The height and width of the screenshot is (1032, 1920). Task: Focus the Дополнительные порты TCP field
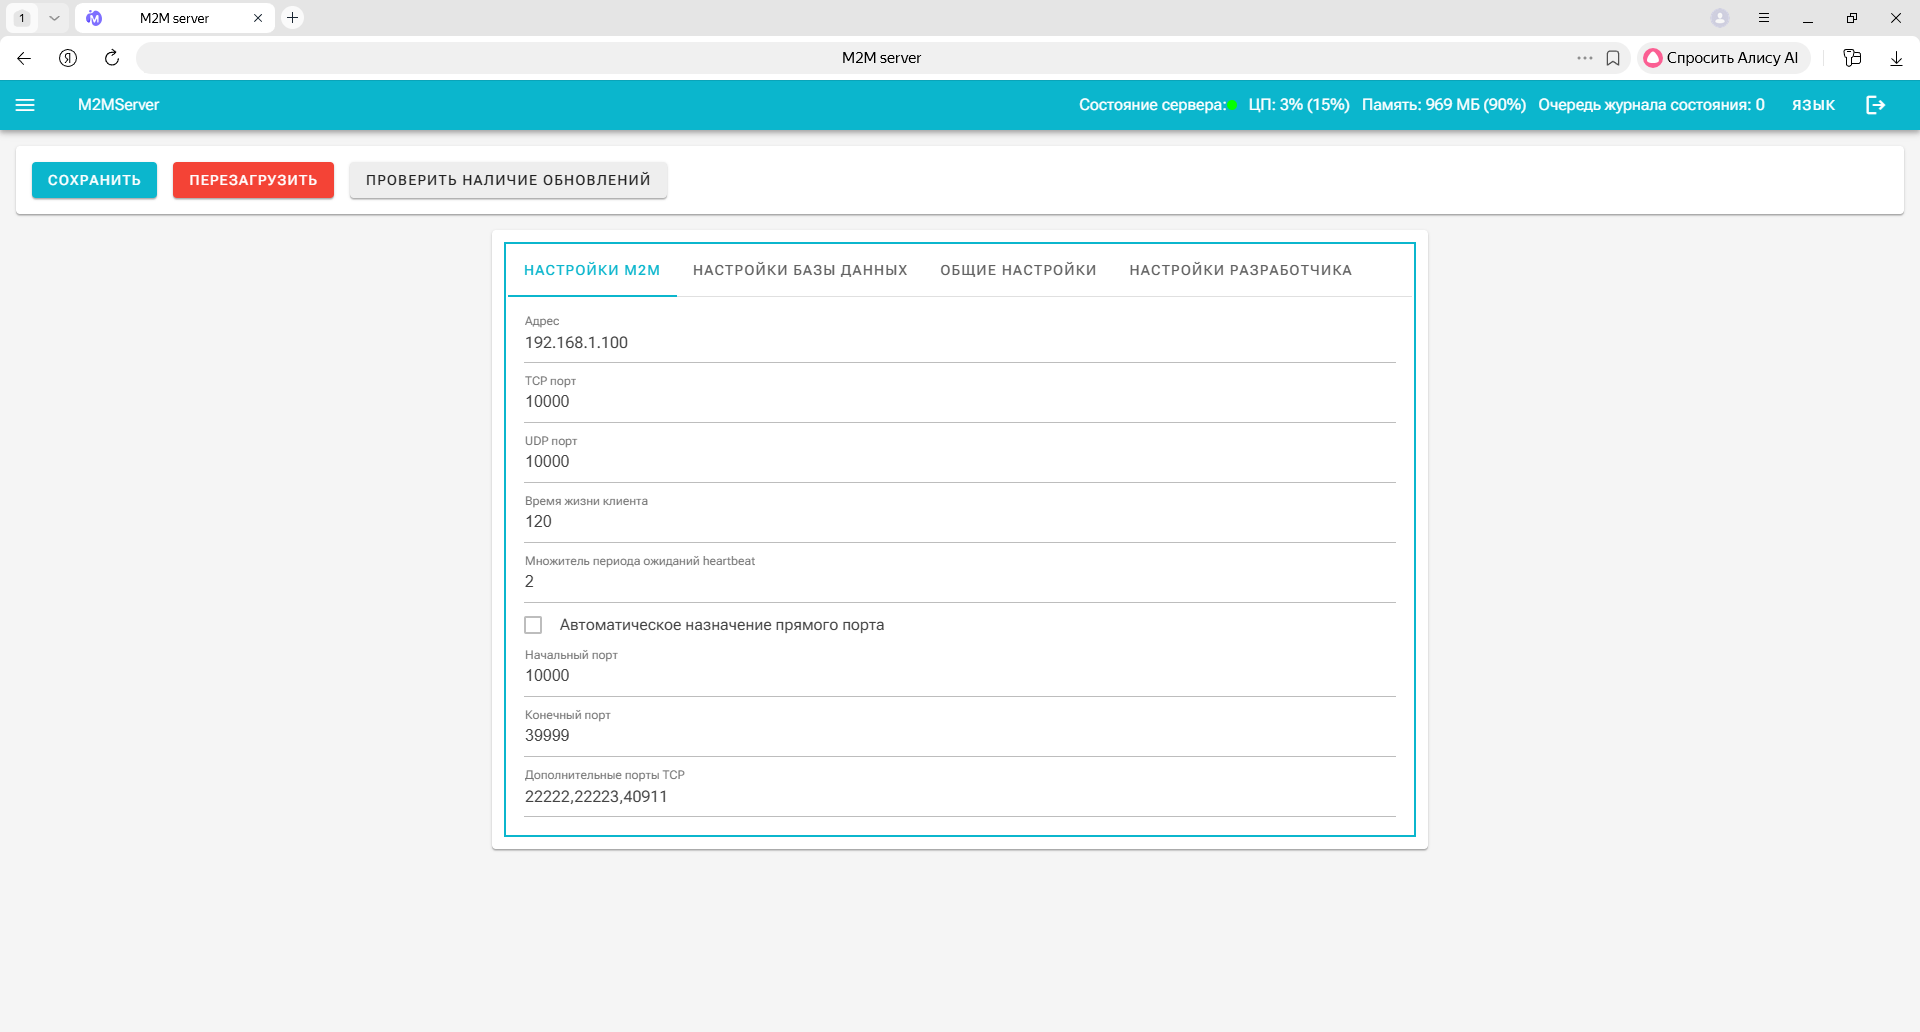[959, 796]
